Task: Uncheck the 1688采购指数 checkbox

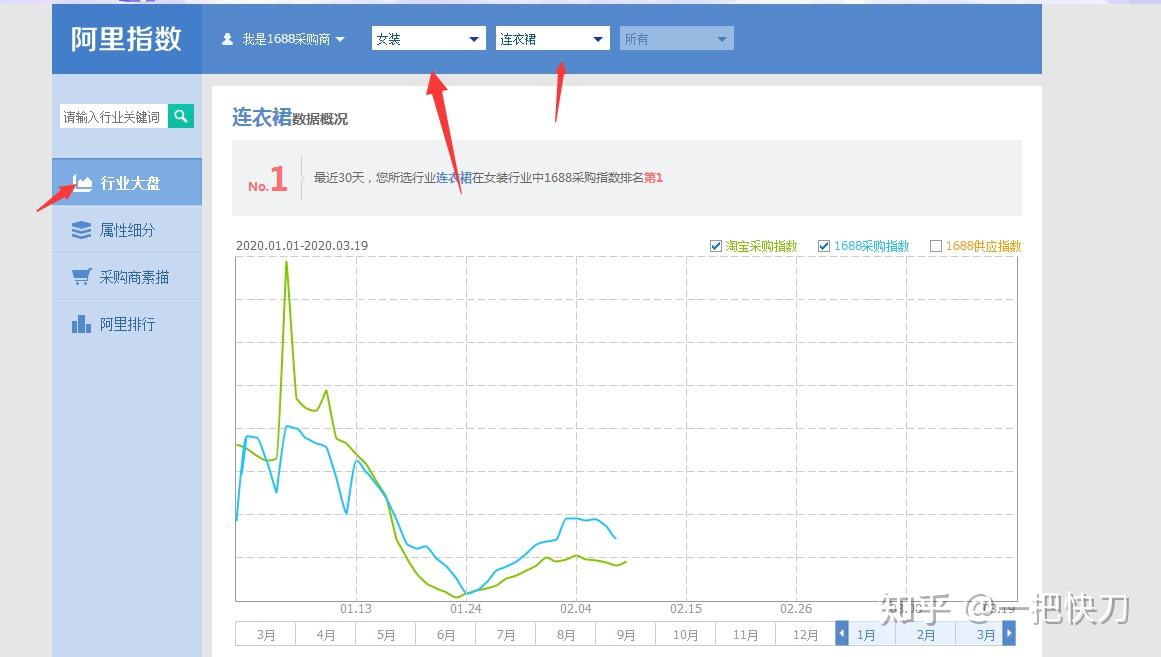Action: pyautogui.click(x=823, y=246)
